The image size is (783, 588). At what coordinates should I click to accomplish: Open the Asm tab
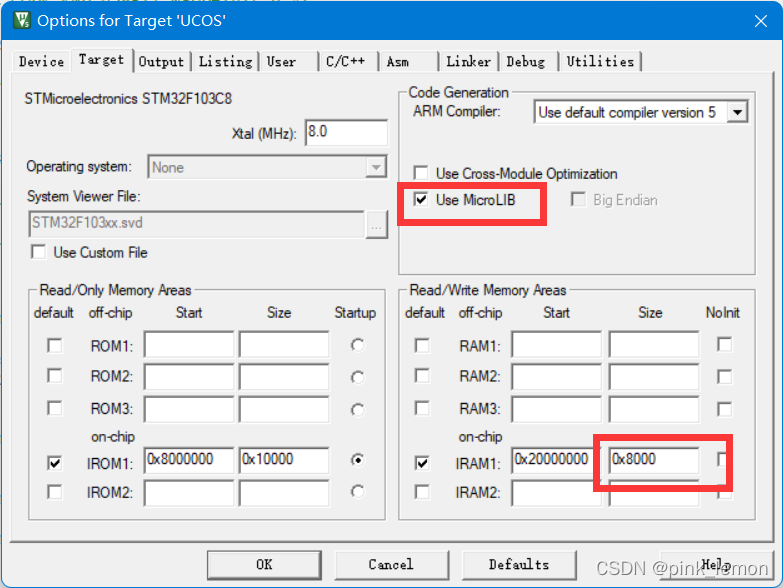tap(397, 62)
